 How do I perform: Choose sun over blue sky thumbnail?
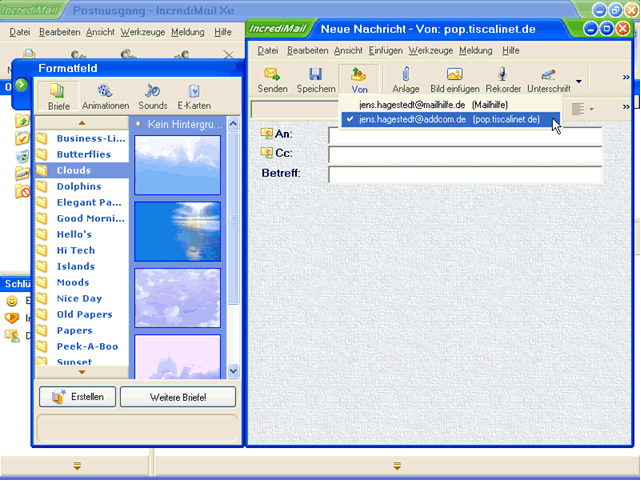tap(177, 231)
